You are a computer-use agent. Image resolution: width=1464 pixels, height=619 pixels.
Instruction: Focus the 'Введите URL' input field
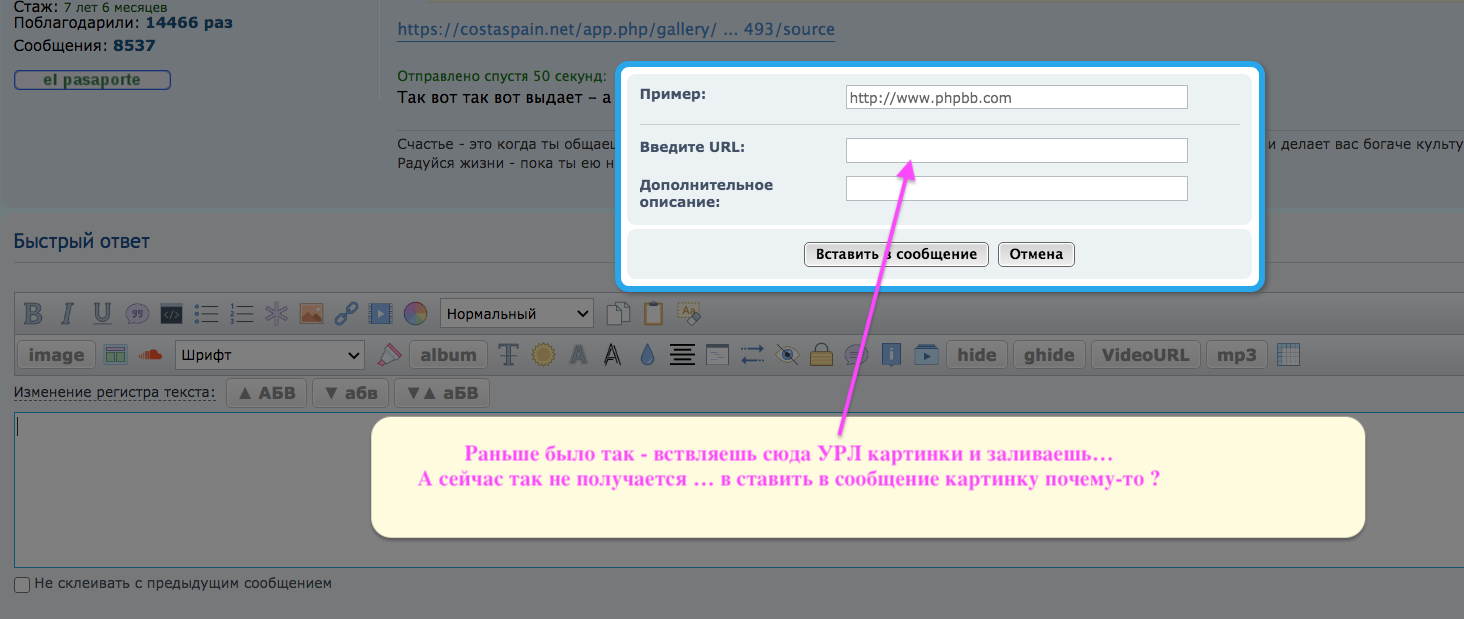coord(1016,150)
